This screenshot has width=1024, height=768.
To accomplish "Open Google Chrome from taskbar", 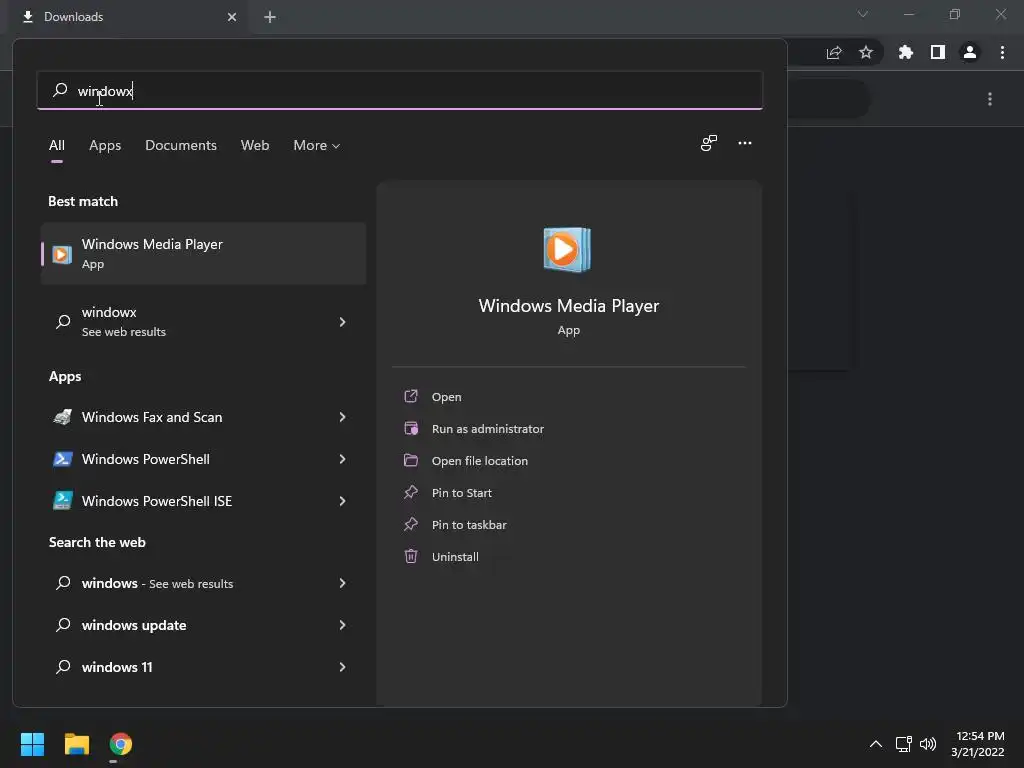I will pos(121,744).
